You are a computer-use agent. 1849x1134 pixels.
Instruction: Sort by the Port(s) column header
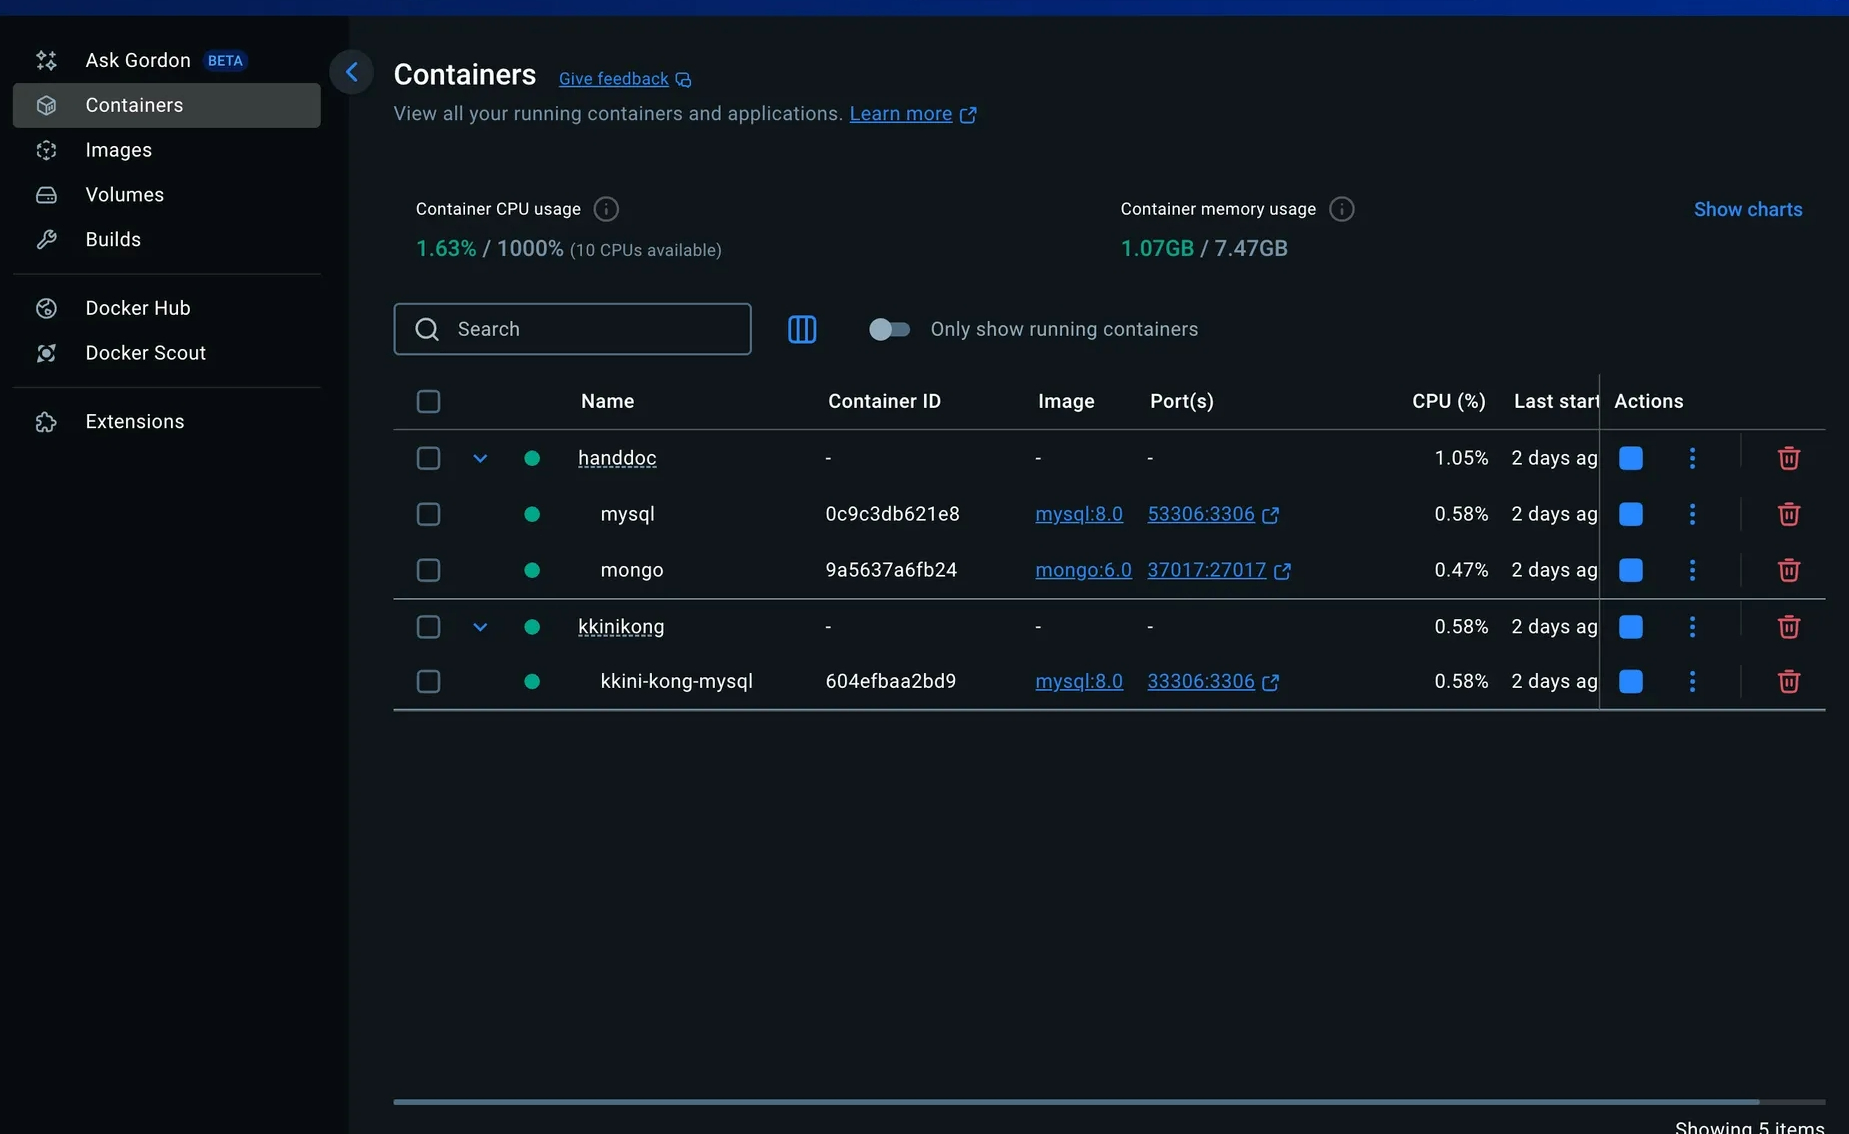[x=1182, y=401]
